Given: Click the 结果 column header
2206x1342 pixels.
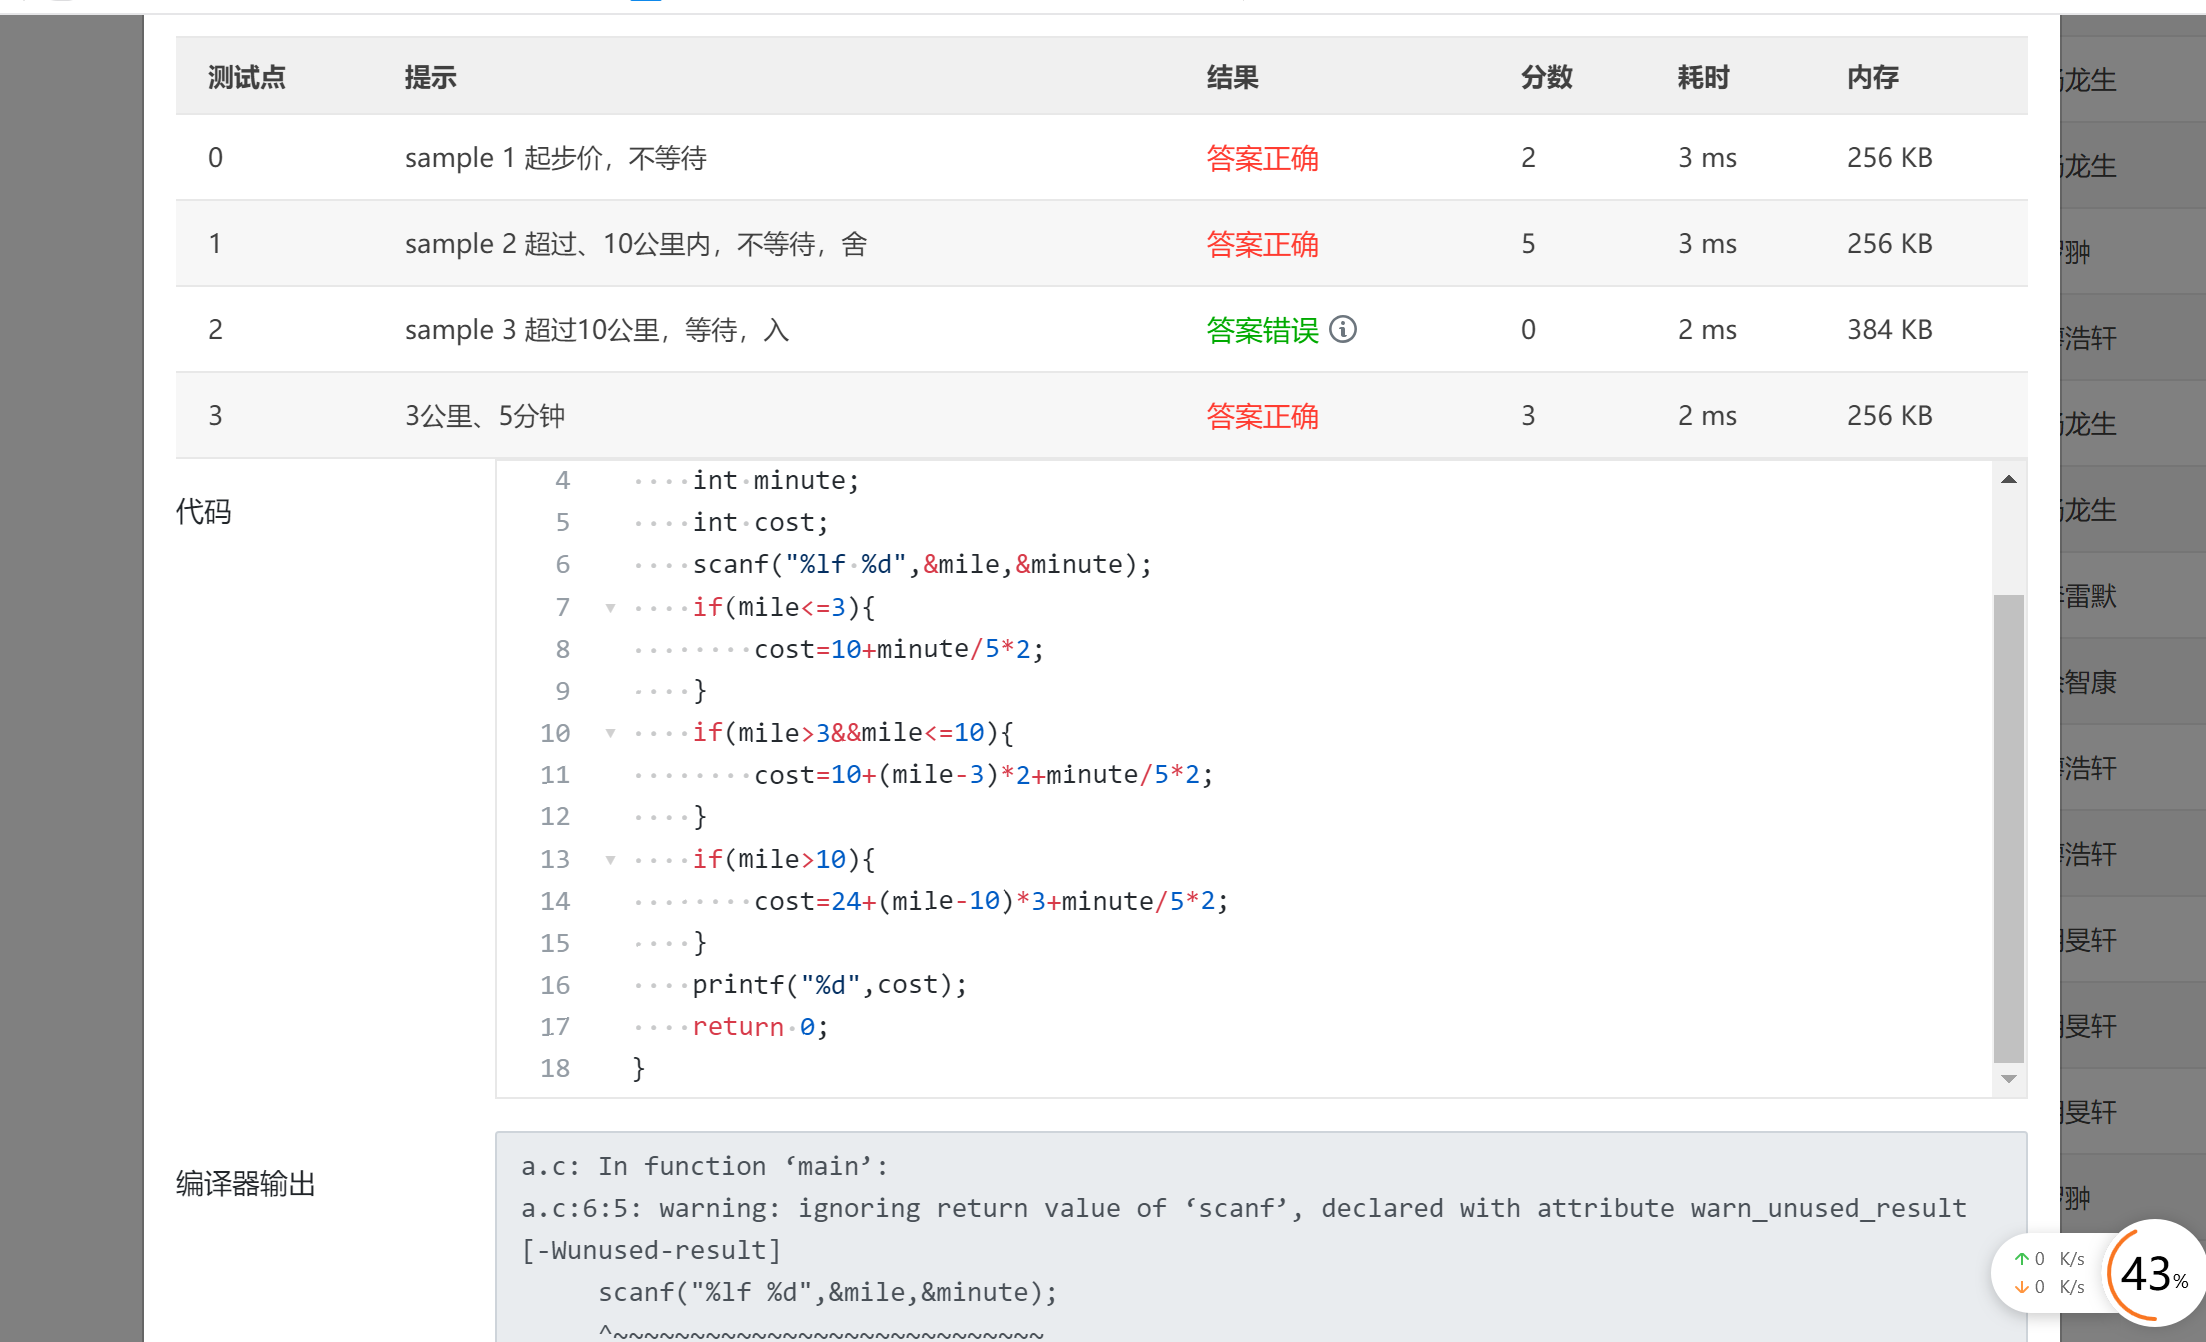Looking at the screenshot, I should 1232,77.
